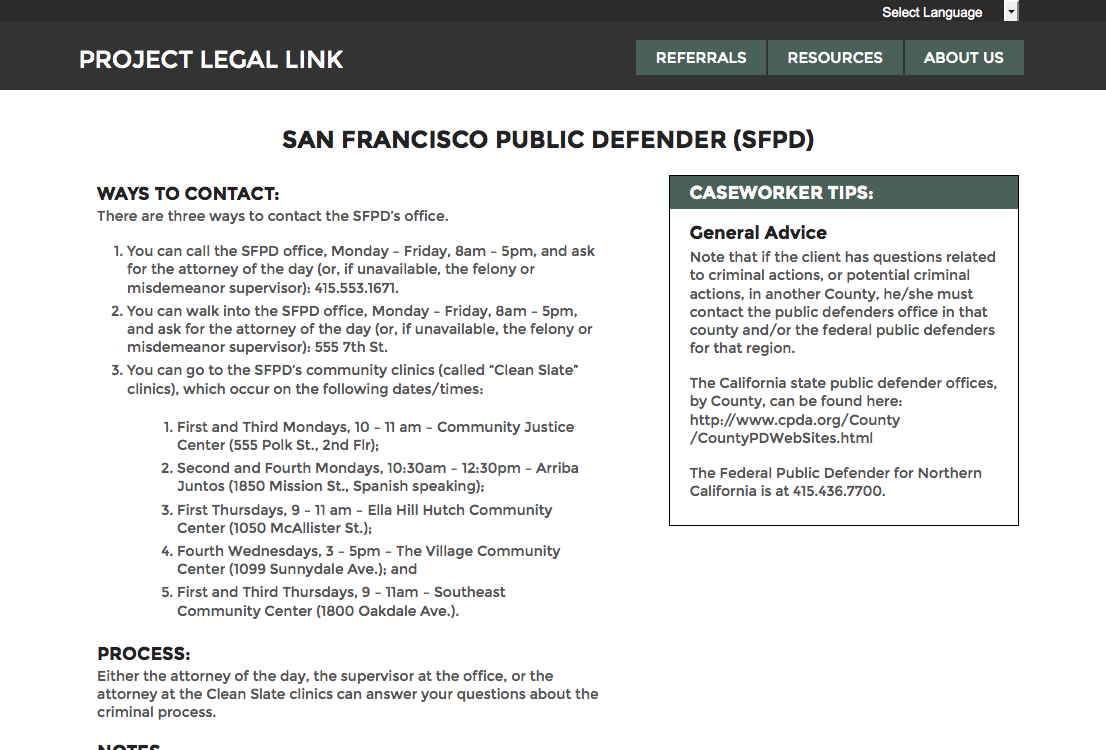This screenshot has height=750, width=1106.
Task: Click the SFPD office phone number 415.553.1671
Action: [x=356, y=288]
